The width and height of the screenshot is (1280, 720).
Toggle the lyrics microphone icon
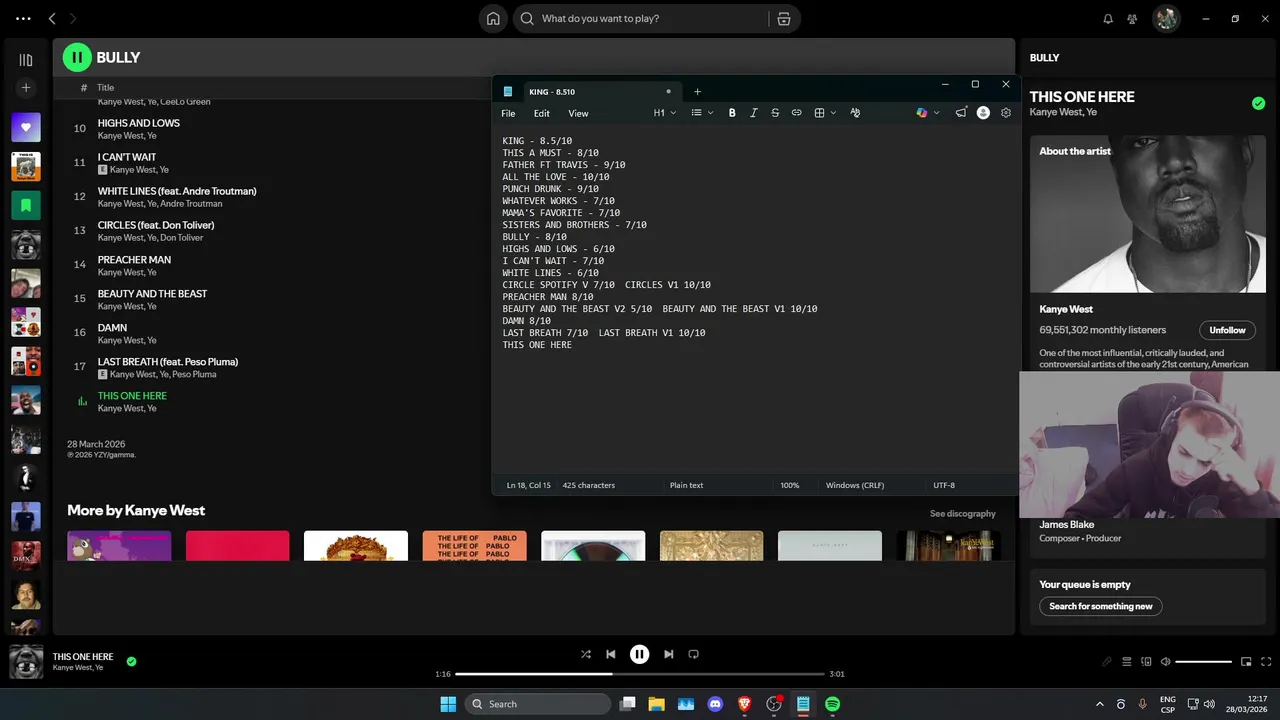pyautogui.click(x=1107, y=661)
